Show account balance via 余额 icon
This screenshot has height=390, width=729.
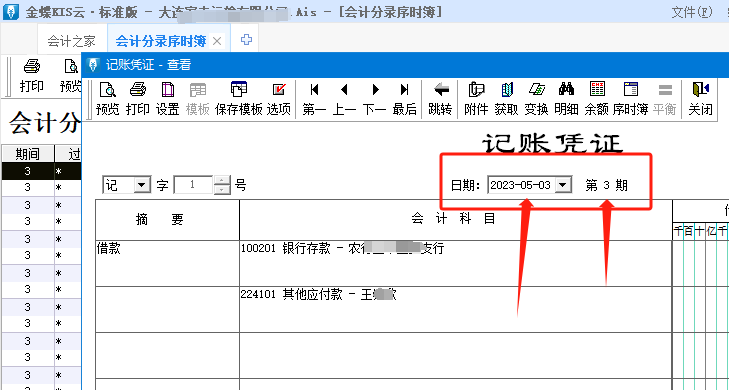596,99
